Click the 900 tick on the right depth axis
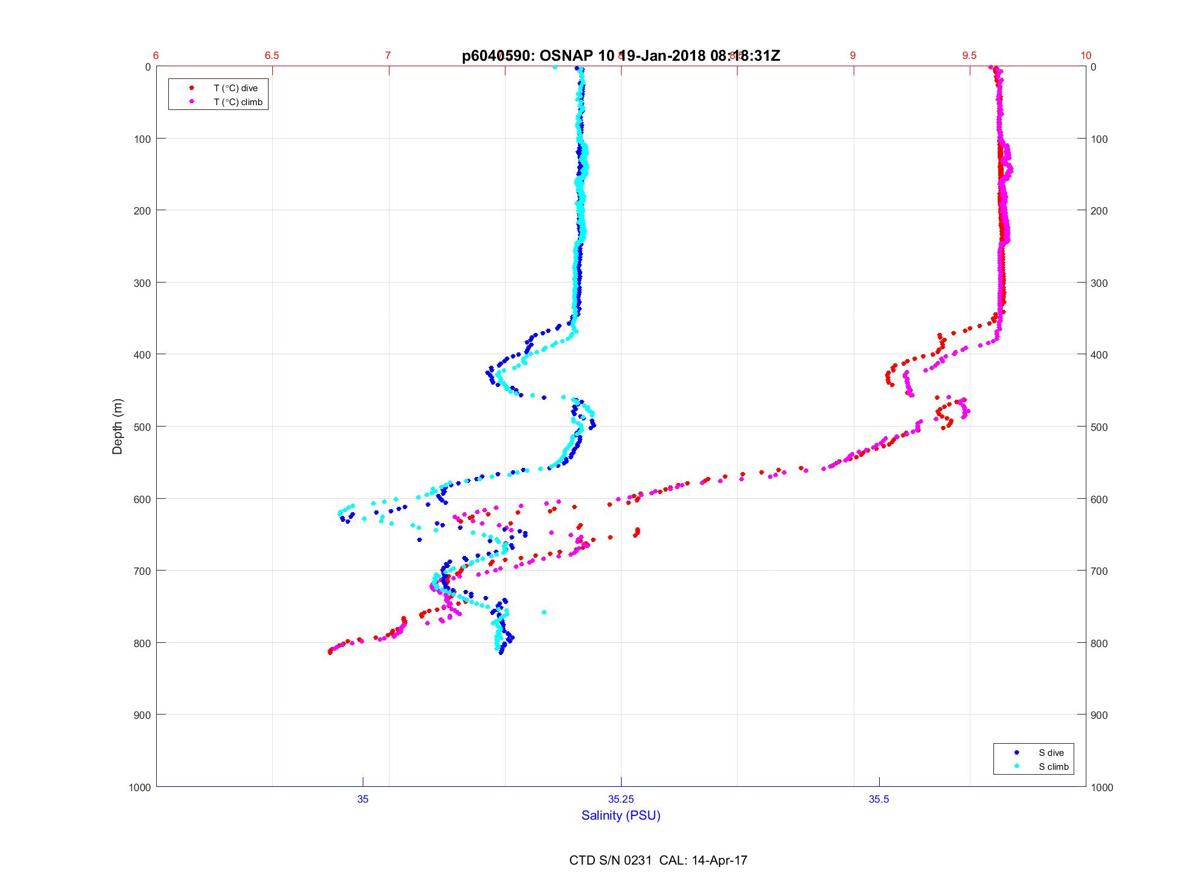 click(x=1101, y=715)
